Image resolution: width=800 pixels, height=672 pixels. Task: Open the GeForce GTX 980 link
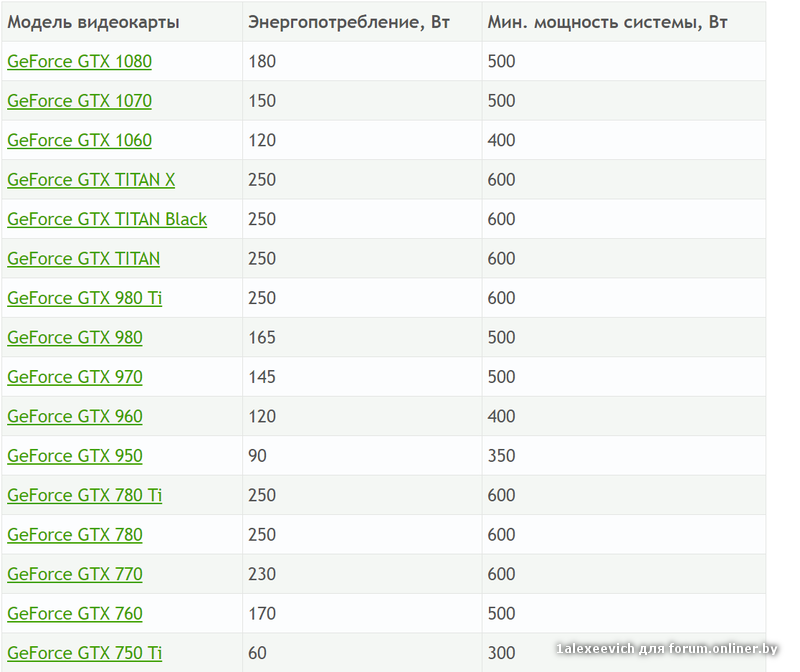tap(75, 338)
